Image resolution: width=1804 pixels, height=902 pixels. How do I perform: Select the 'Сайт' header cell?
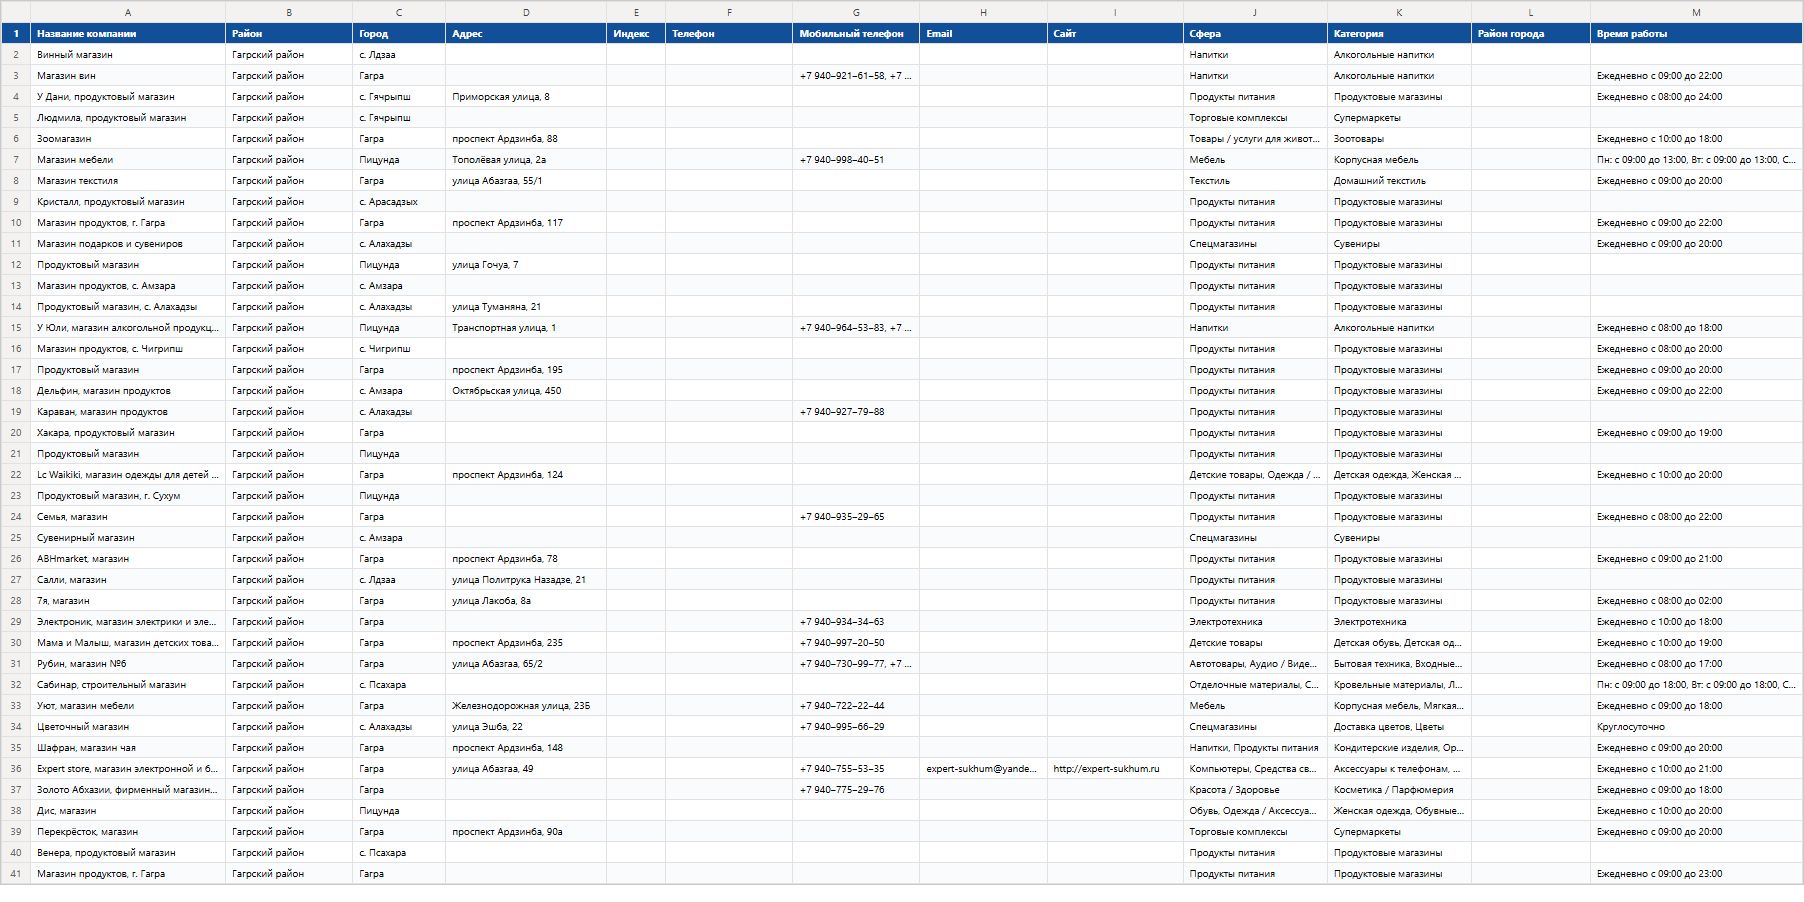tap(1115, 34)
